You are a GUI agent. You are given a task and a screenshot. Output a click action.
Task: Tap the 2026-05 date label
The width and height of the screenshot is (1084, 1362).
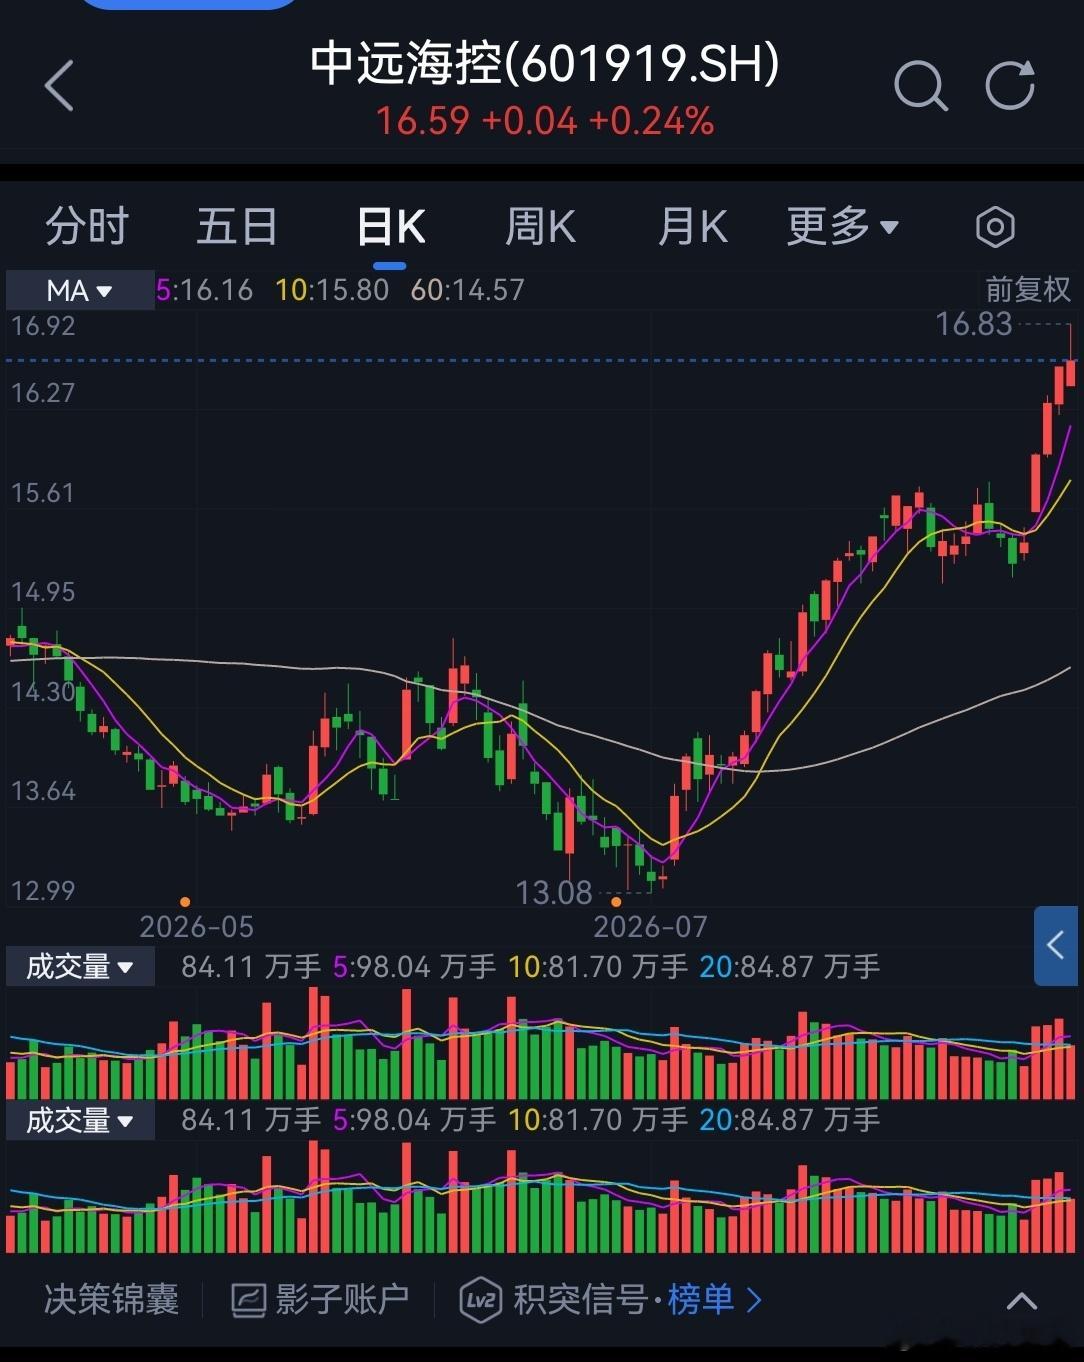(x=197, y=926)
